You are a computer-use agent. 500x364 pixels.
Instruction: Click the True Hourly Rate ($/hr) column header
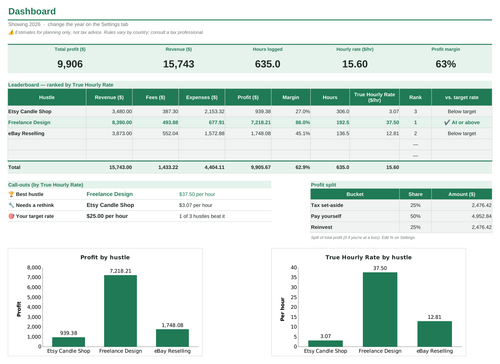click(375, 97)
